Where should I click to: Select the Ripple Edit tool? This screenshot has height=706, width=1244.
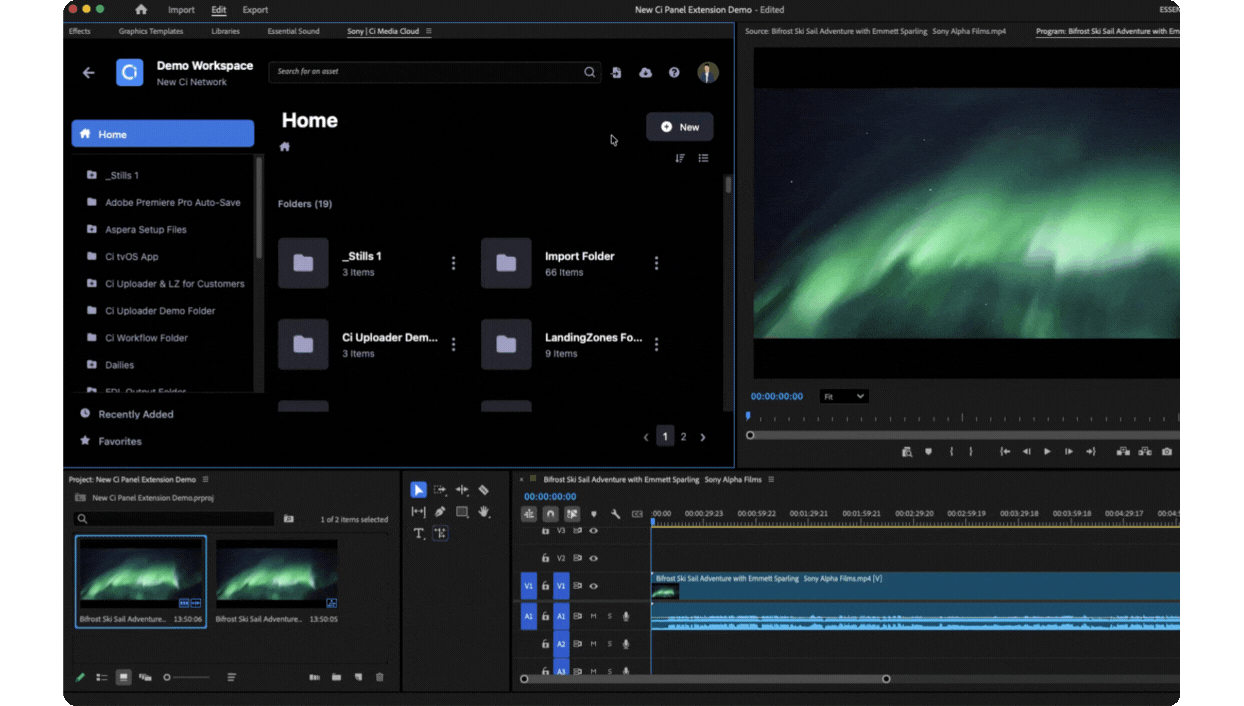coord(462,490)
